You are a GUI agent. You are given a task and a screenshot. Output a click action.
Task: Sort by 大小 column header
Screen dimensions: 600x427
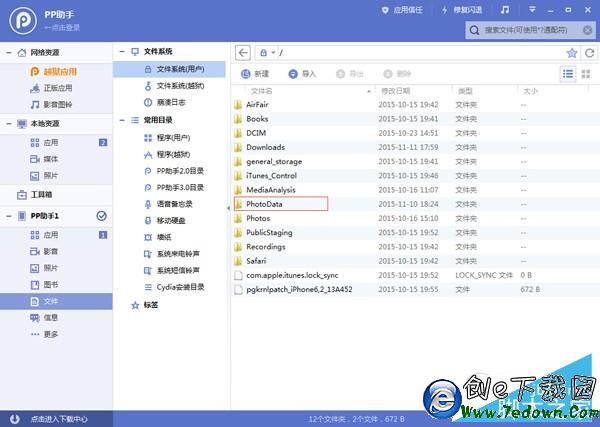click(x=530, y=91)
